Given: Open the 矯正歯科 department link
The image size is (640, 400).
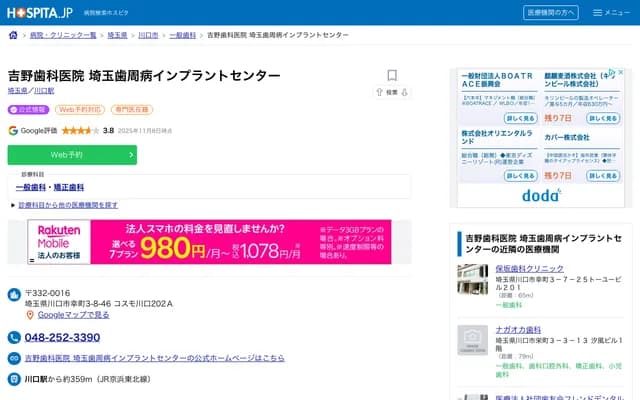Looking at the screenshot, I should coord(69,187).
